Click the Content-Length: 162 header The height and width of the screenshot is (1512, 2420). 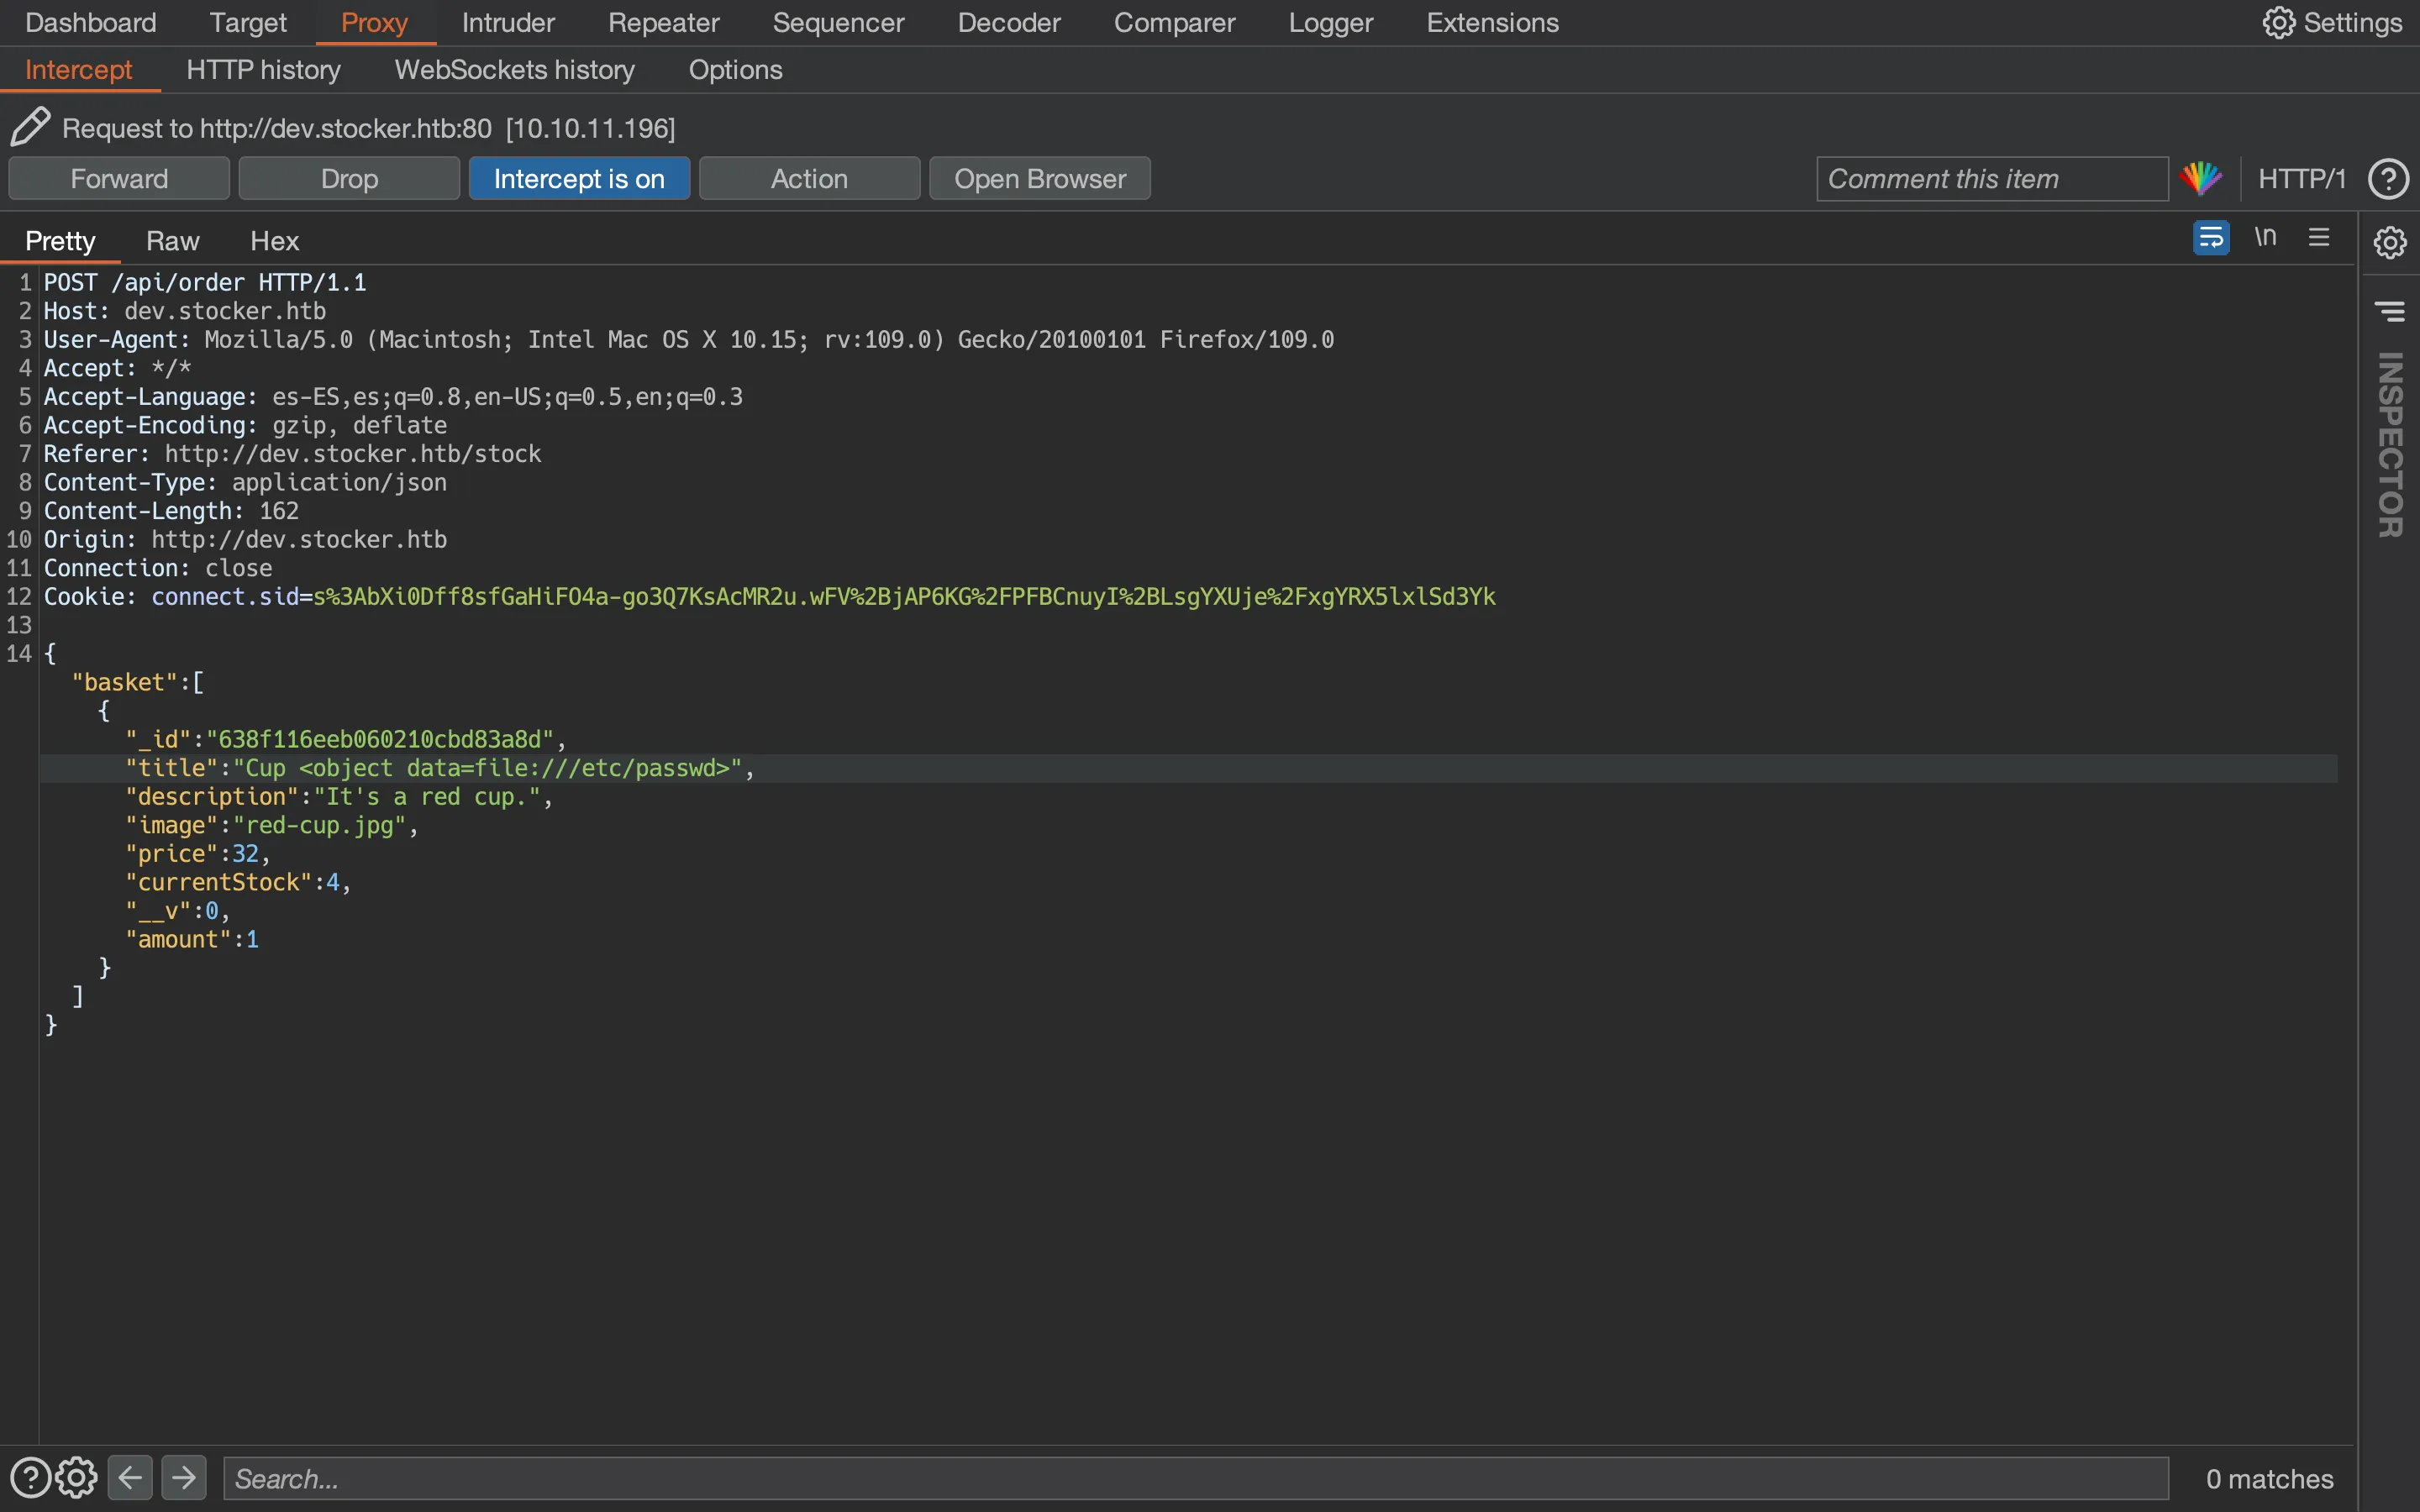pos(171,511)
